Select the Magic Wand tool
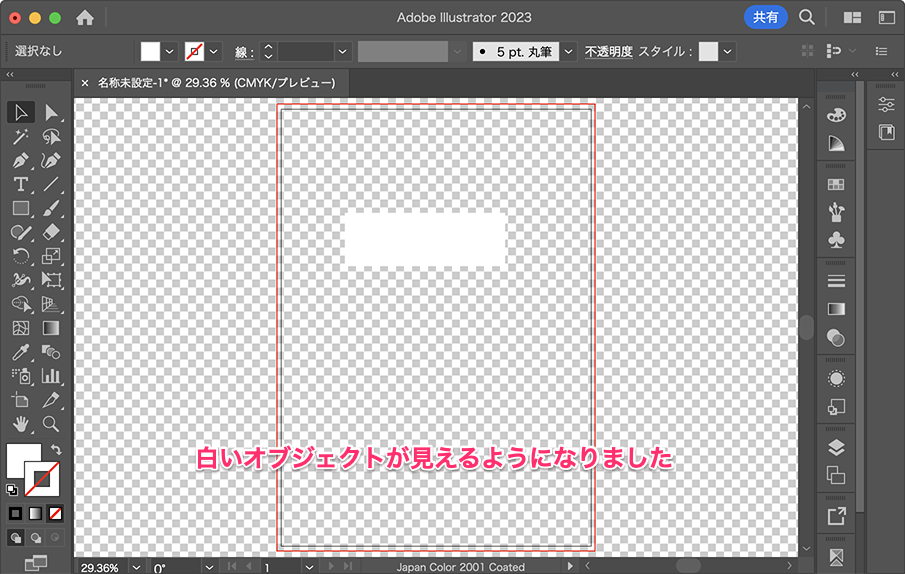905x574 pixels. [x=20, y=136]
